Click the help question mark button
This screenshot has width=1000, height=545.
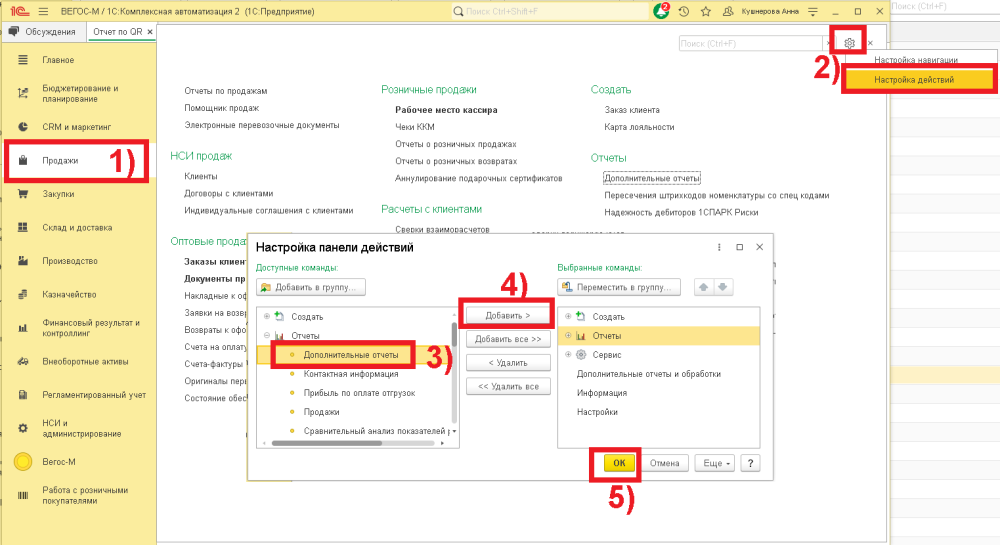[x=748, y=463]
